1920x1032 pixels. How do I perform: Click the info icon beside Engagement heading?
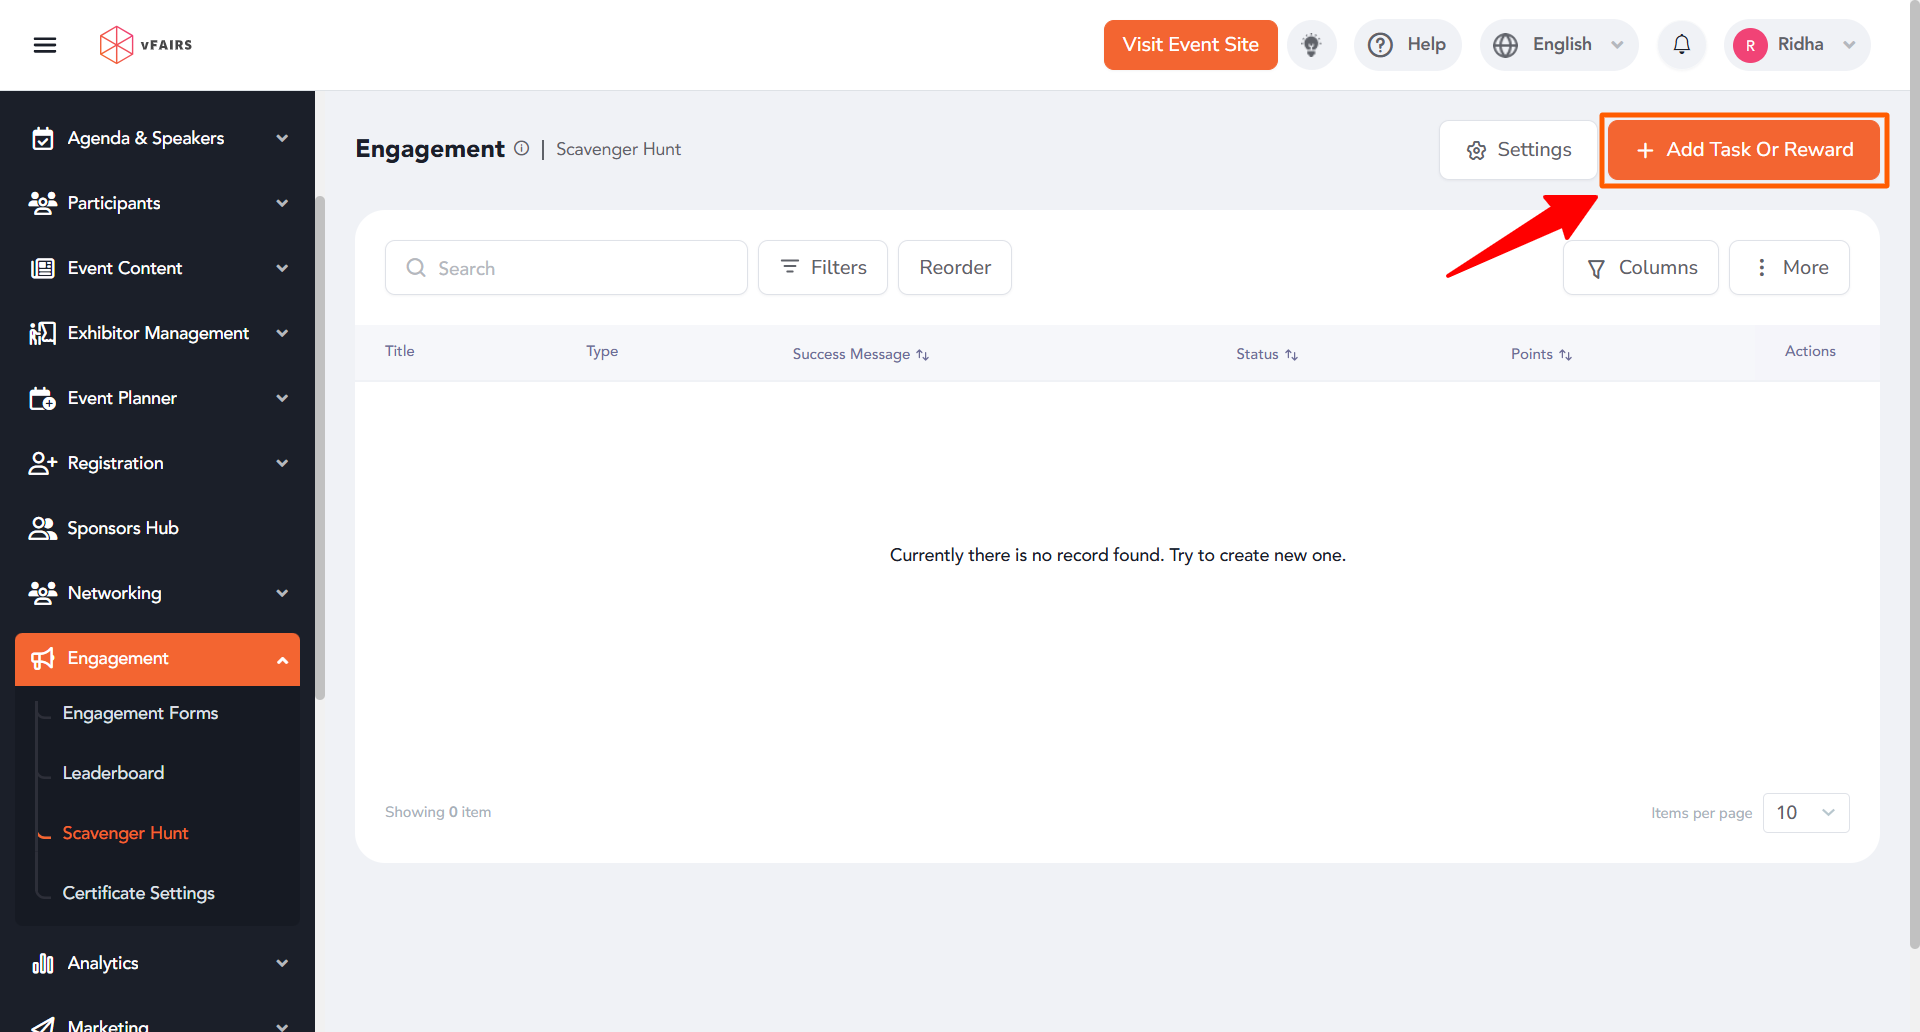pos(521,148)
